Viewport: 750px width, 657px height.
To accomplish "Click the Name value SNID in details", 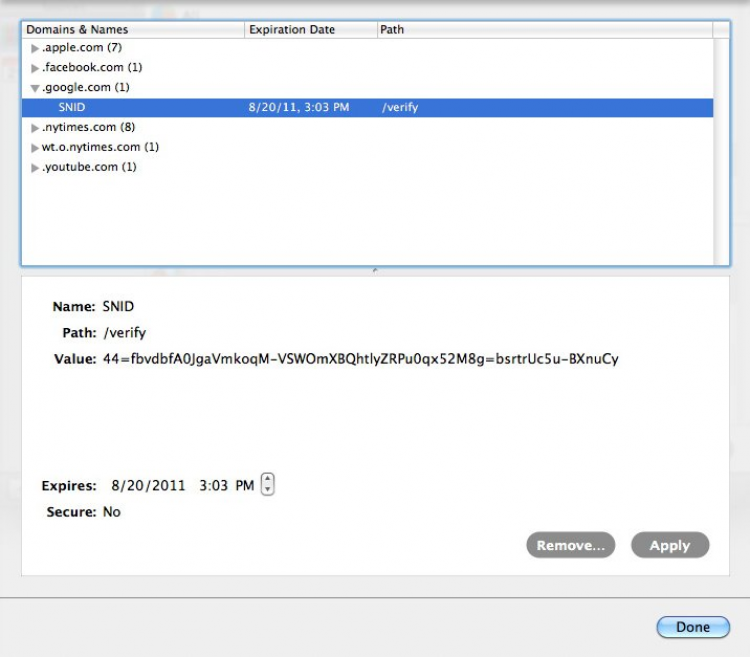I will (118, 306).
